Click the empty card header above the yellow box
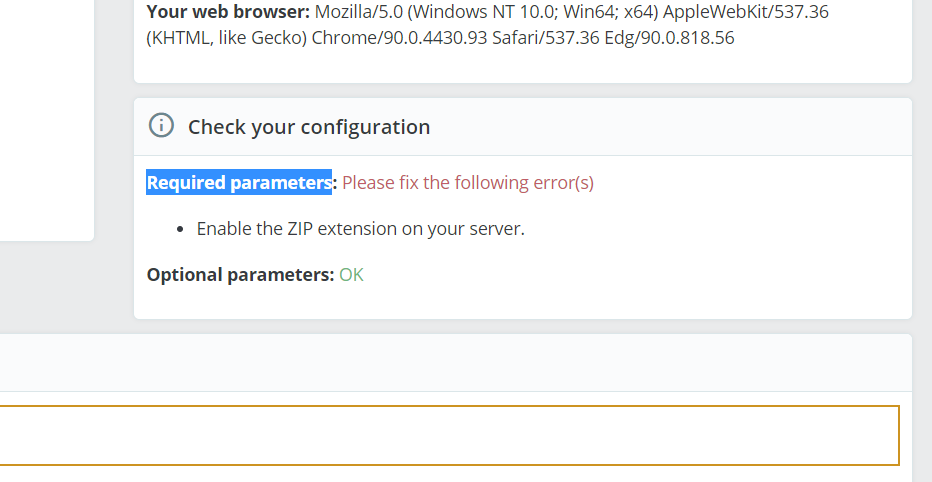The height and width of the screenshot is (482, 932). click(450, 362)
